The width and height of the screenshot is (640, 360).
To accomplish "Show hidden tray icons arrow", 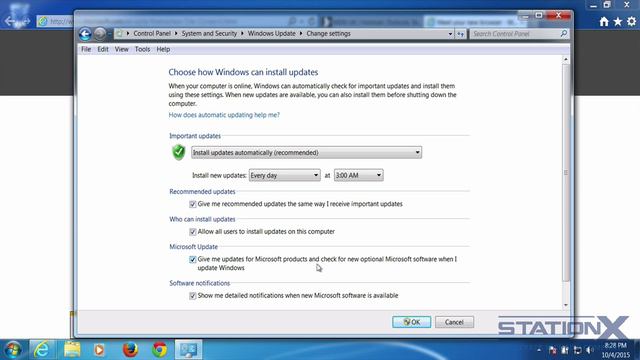I will click(539, 350).
